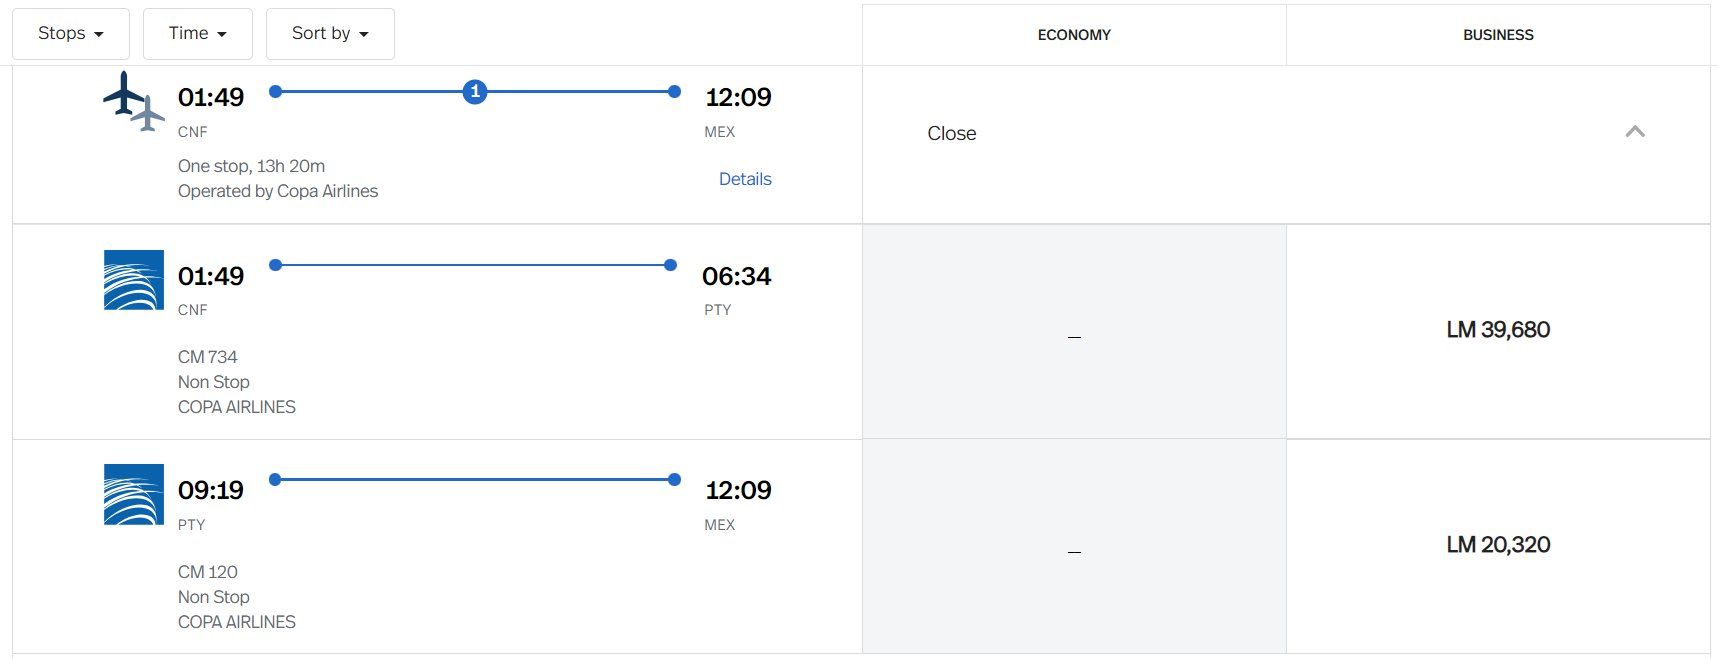Image resolution: width=1718 pixels, height=659 pixels.
Task: Select Business fare LM 39,680
Action: pos(1498,330)
